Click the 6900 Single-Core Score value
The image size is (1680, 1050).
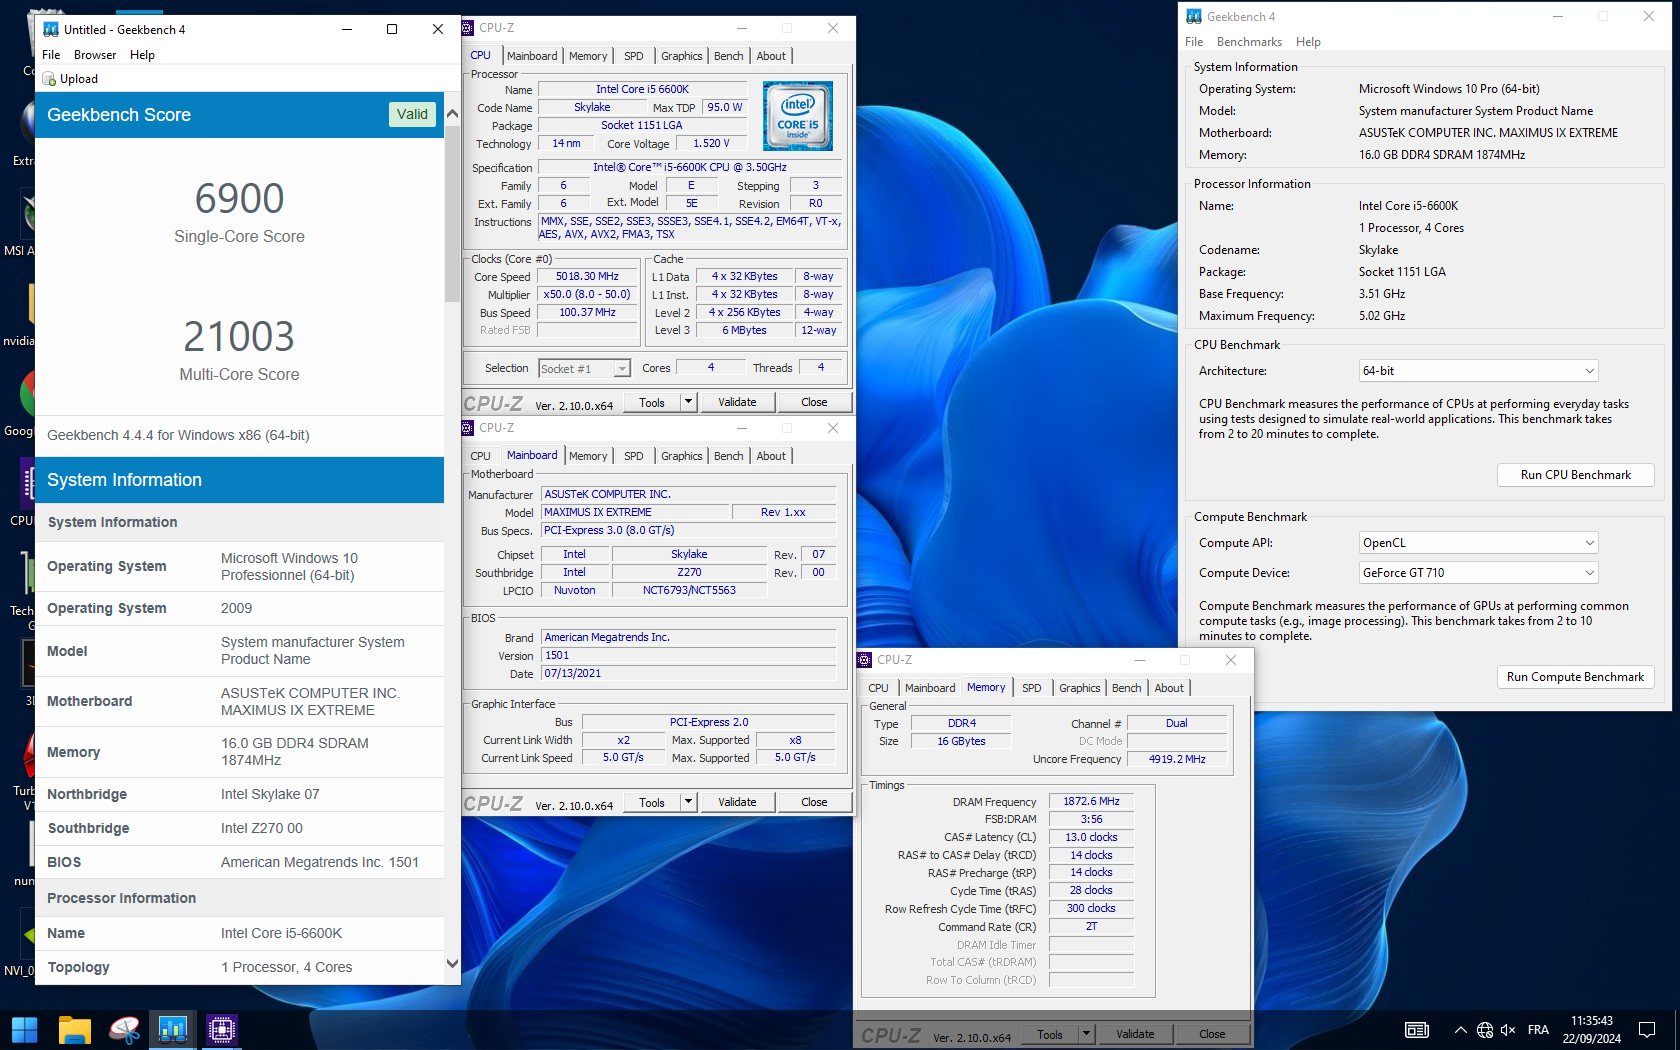[239, 199]
